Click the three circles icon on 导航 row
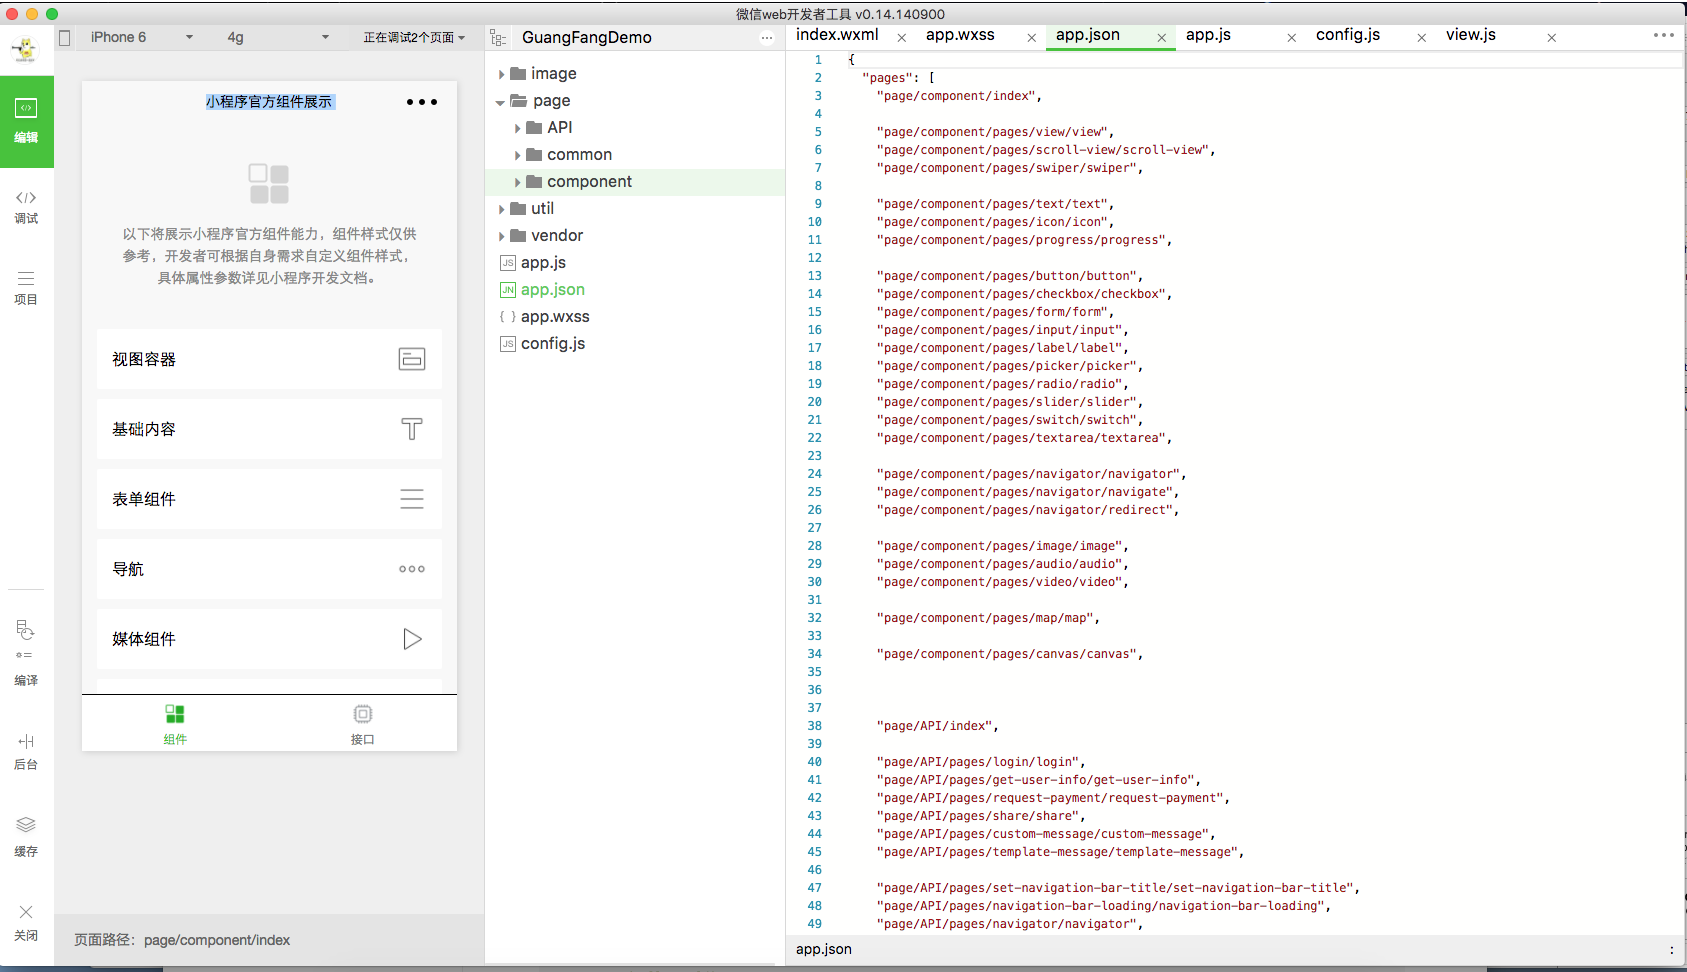This screenshot has width=1687, height=972. coord(412,569)
